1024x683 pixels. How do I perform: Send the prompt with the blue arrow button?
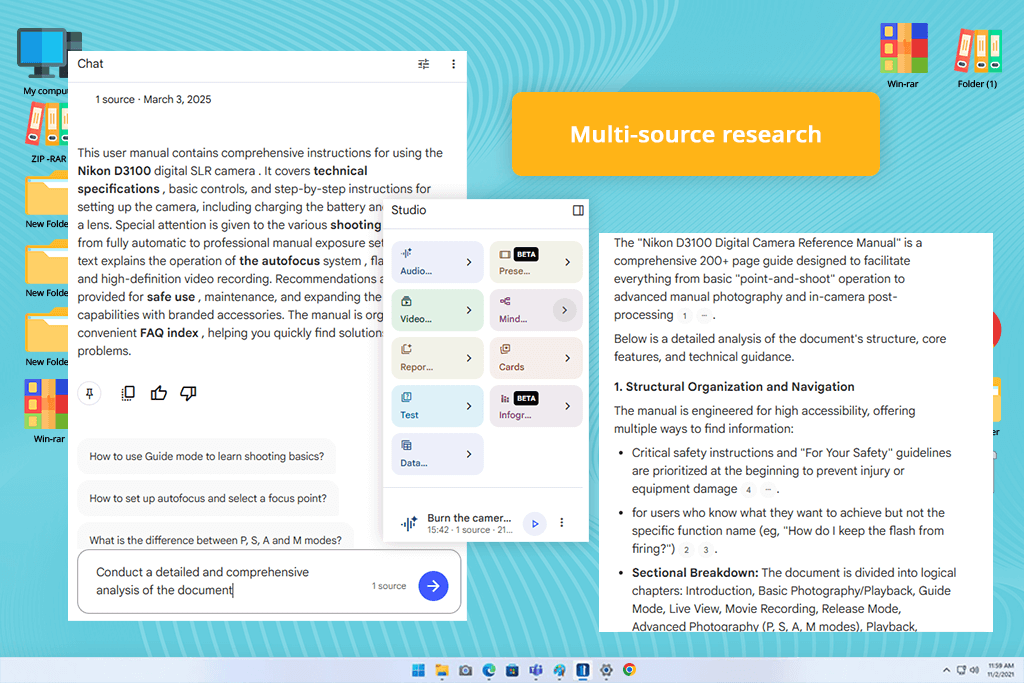click(433, 586)
